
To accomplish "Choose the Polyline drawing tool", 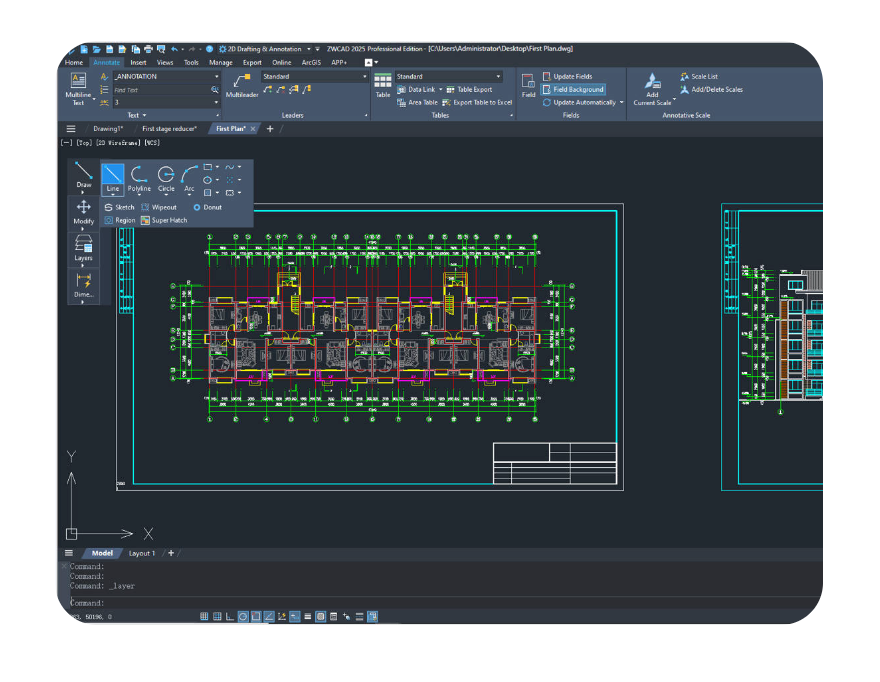I will (139, 179).
